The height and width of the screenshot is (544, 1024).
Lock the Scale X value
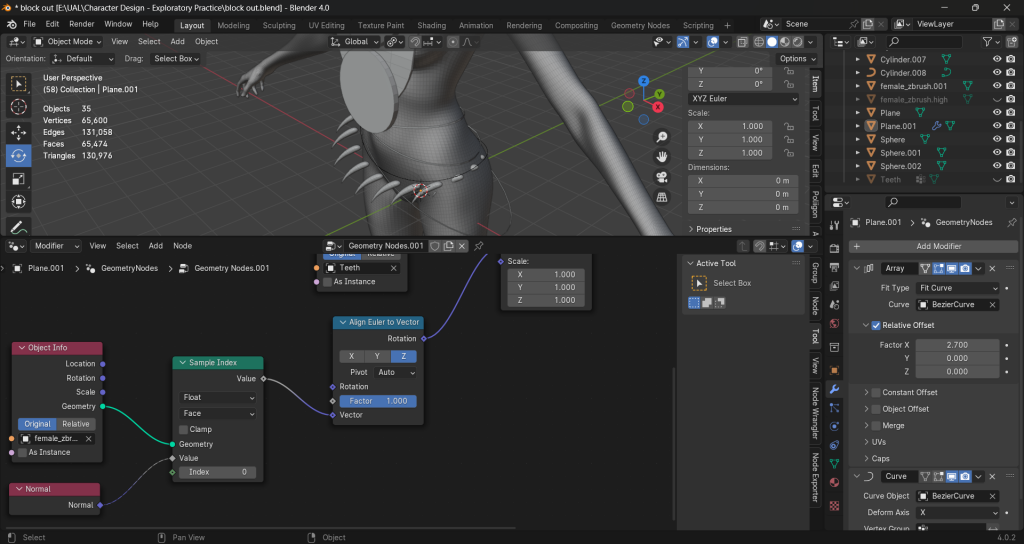click(x=789, y=127)
